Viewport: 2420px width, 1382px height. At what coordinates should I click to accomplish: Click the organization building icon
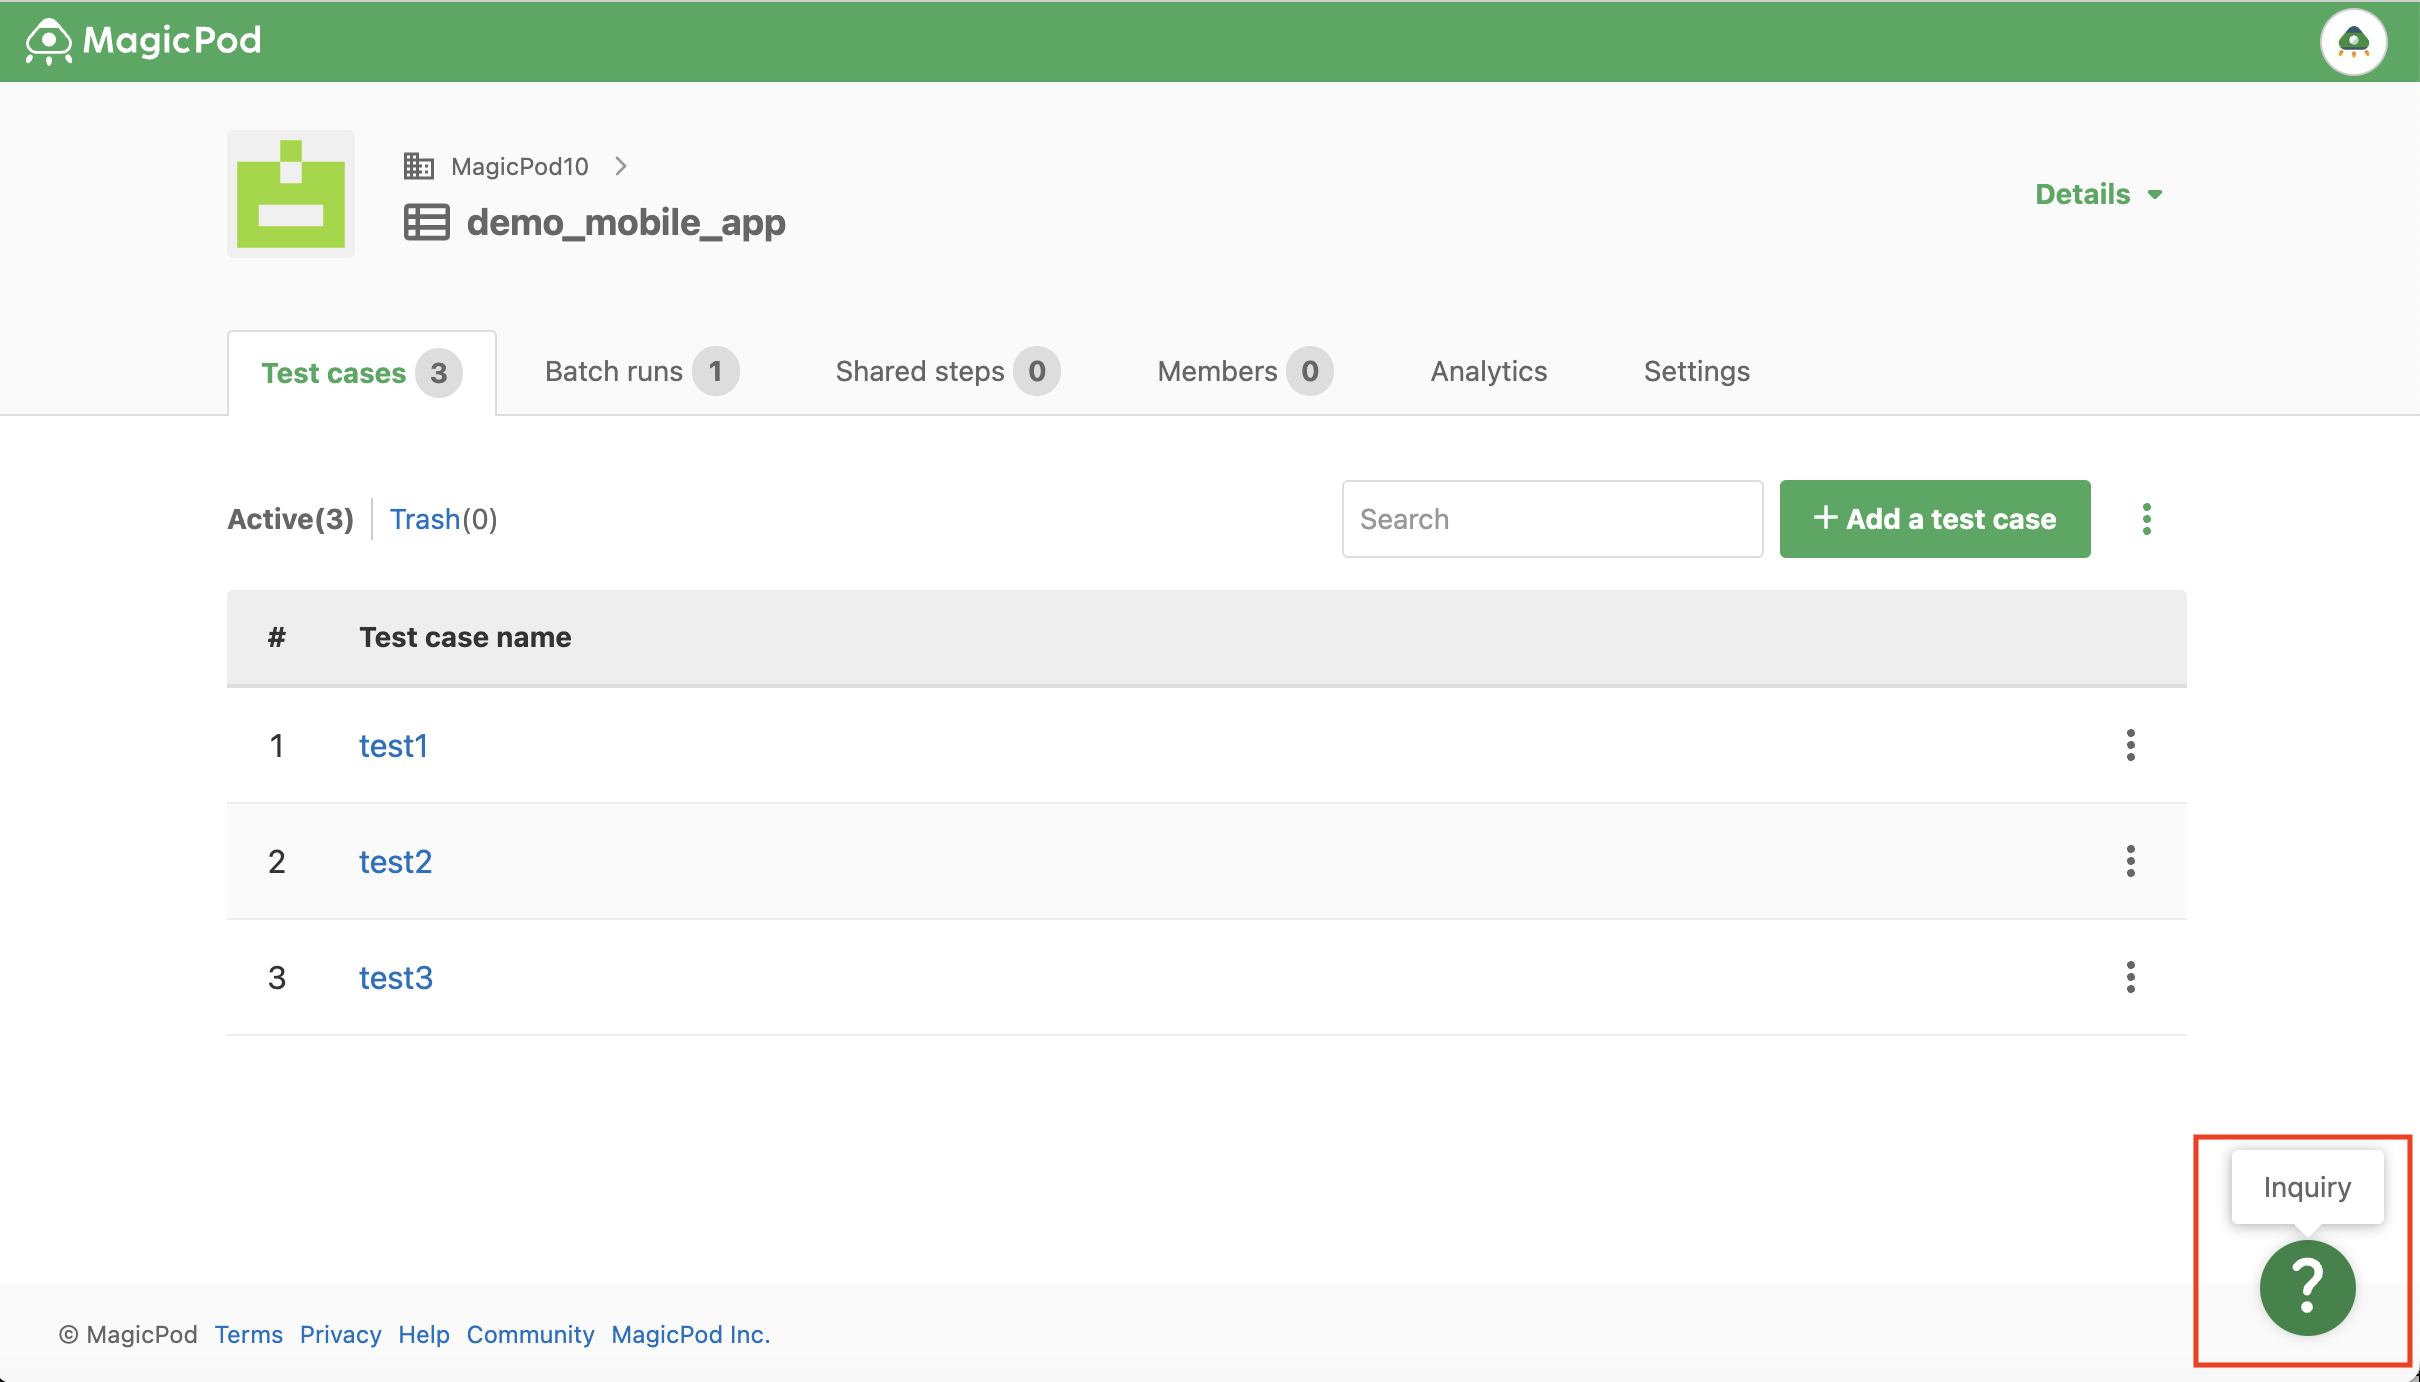tap(418, 166)
